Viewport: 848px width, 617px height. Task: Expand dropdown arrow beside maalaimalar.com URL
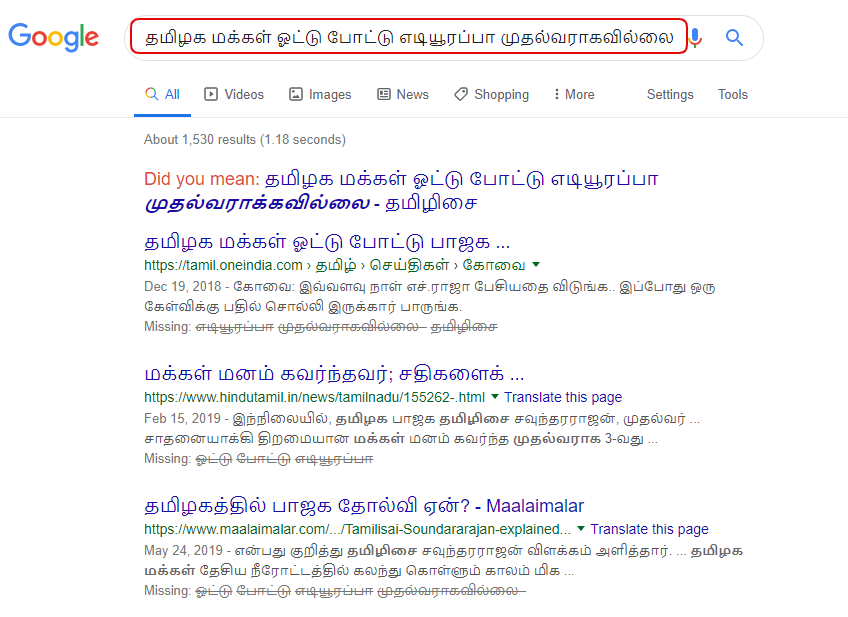pos(581,529)
